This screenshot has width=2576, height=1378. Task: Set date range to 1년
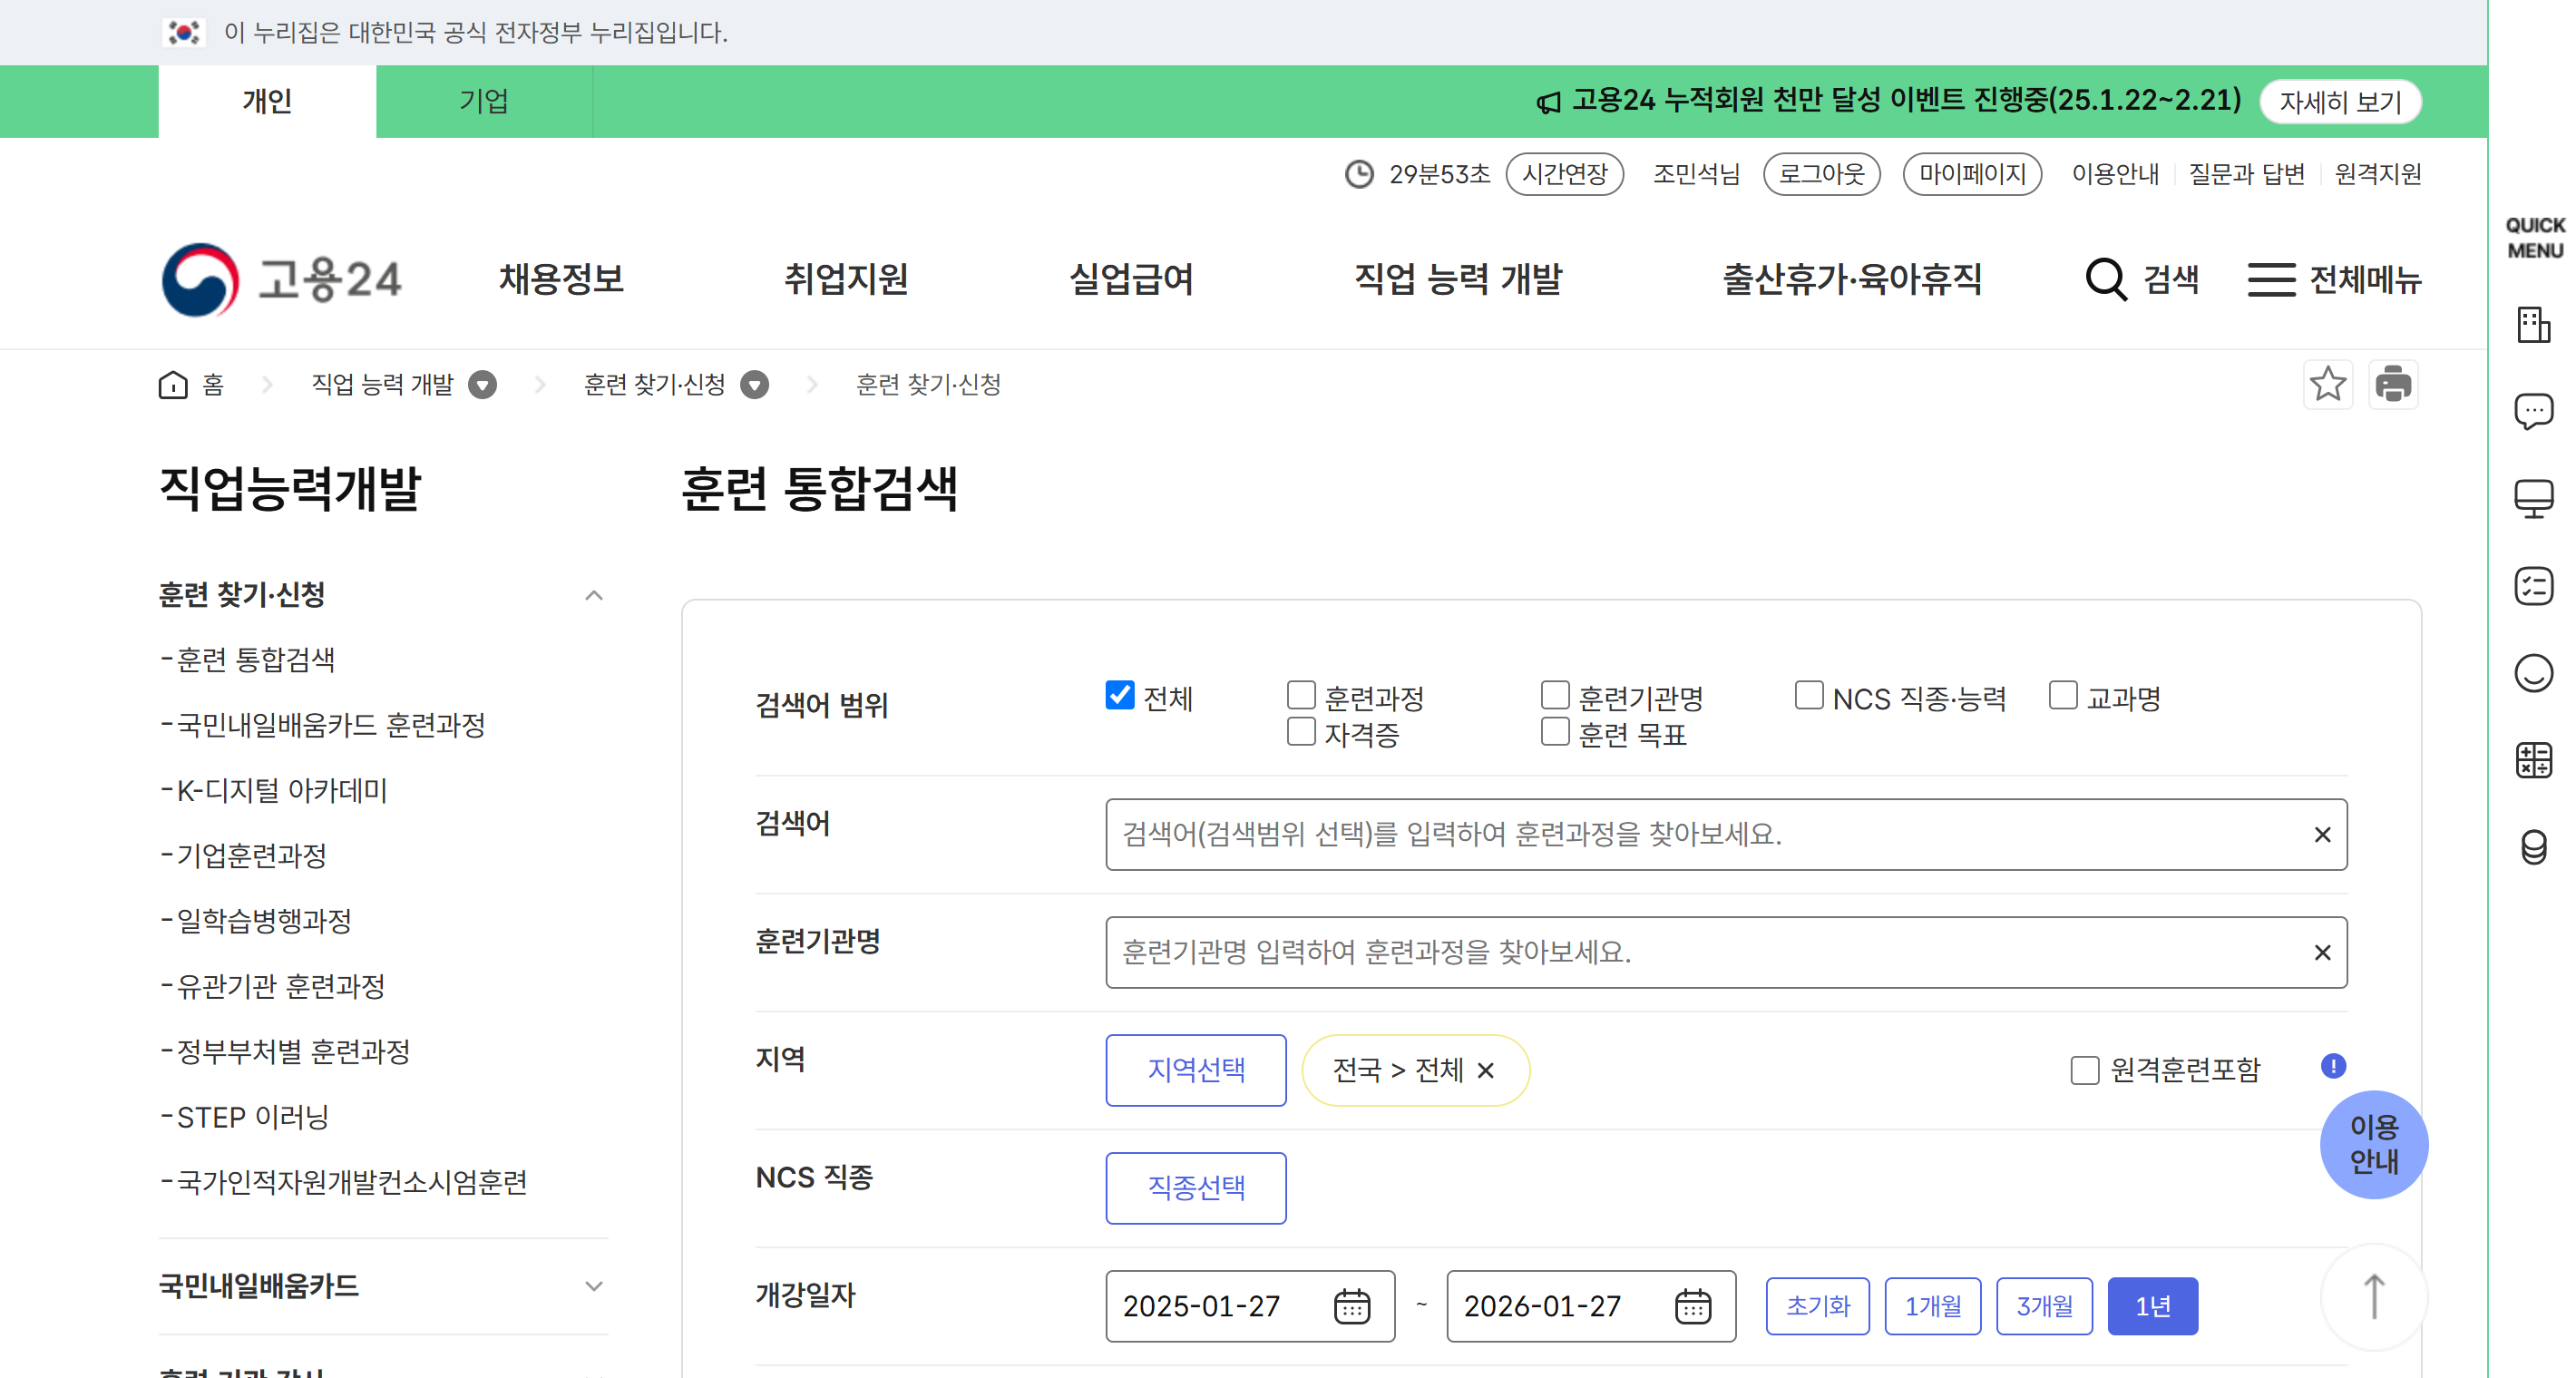[2152, 1305]
